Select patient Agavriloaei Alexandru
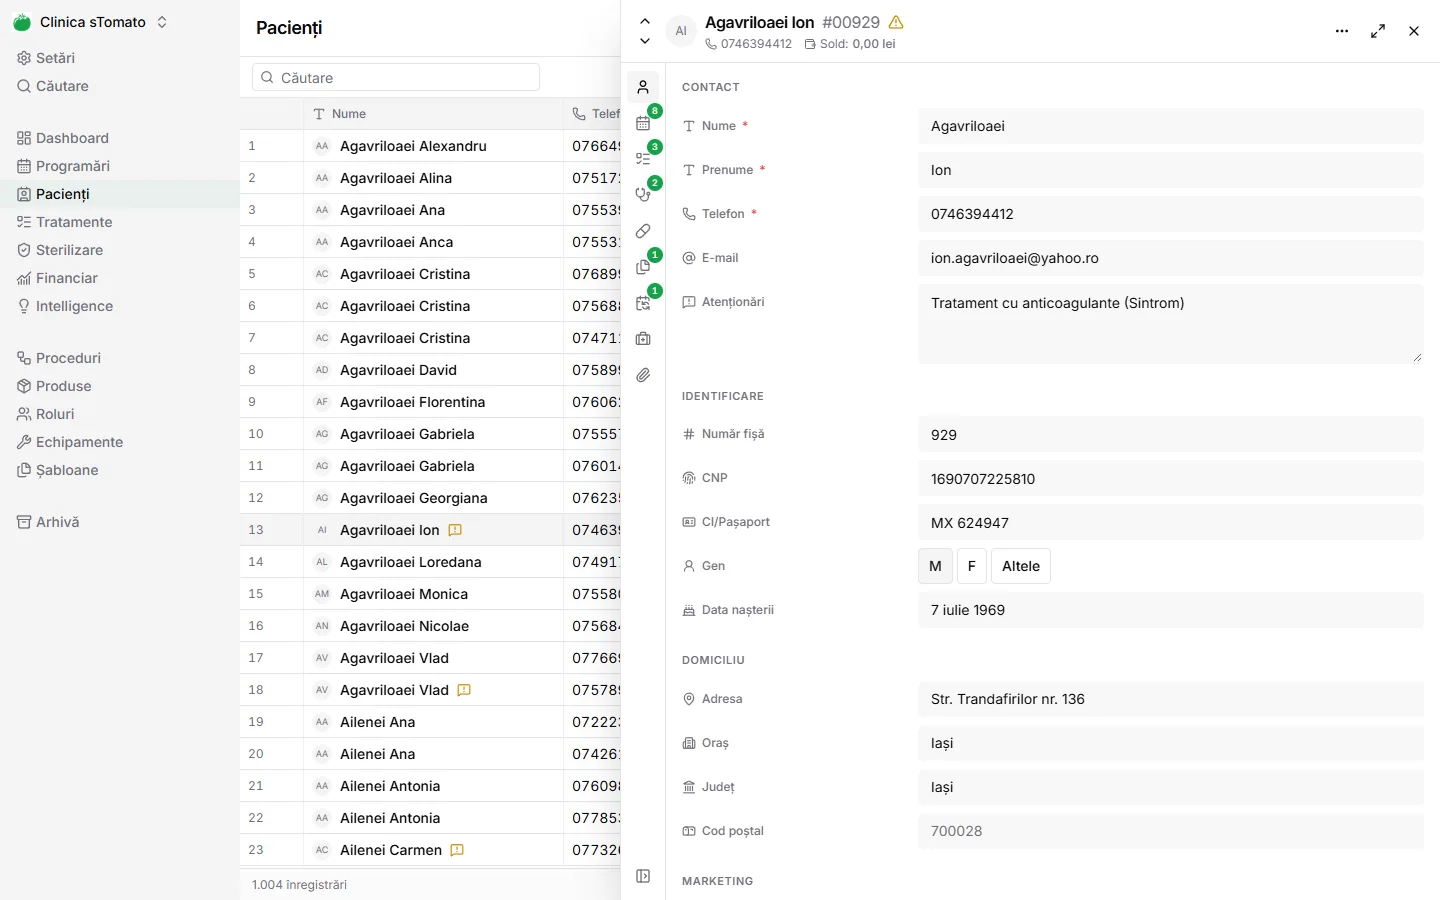 point(413,146)
